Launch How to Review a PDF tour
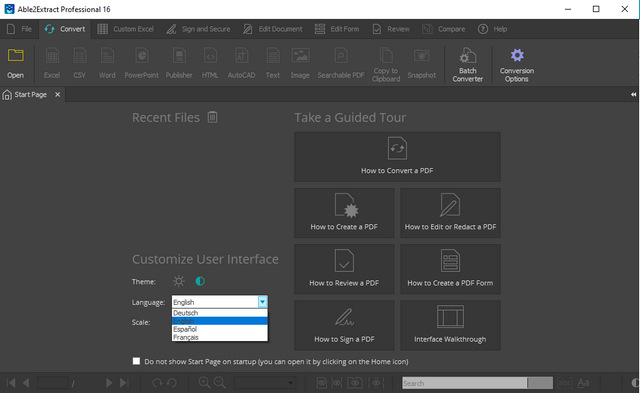640x393 pixels. [344, 269]
